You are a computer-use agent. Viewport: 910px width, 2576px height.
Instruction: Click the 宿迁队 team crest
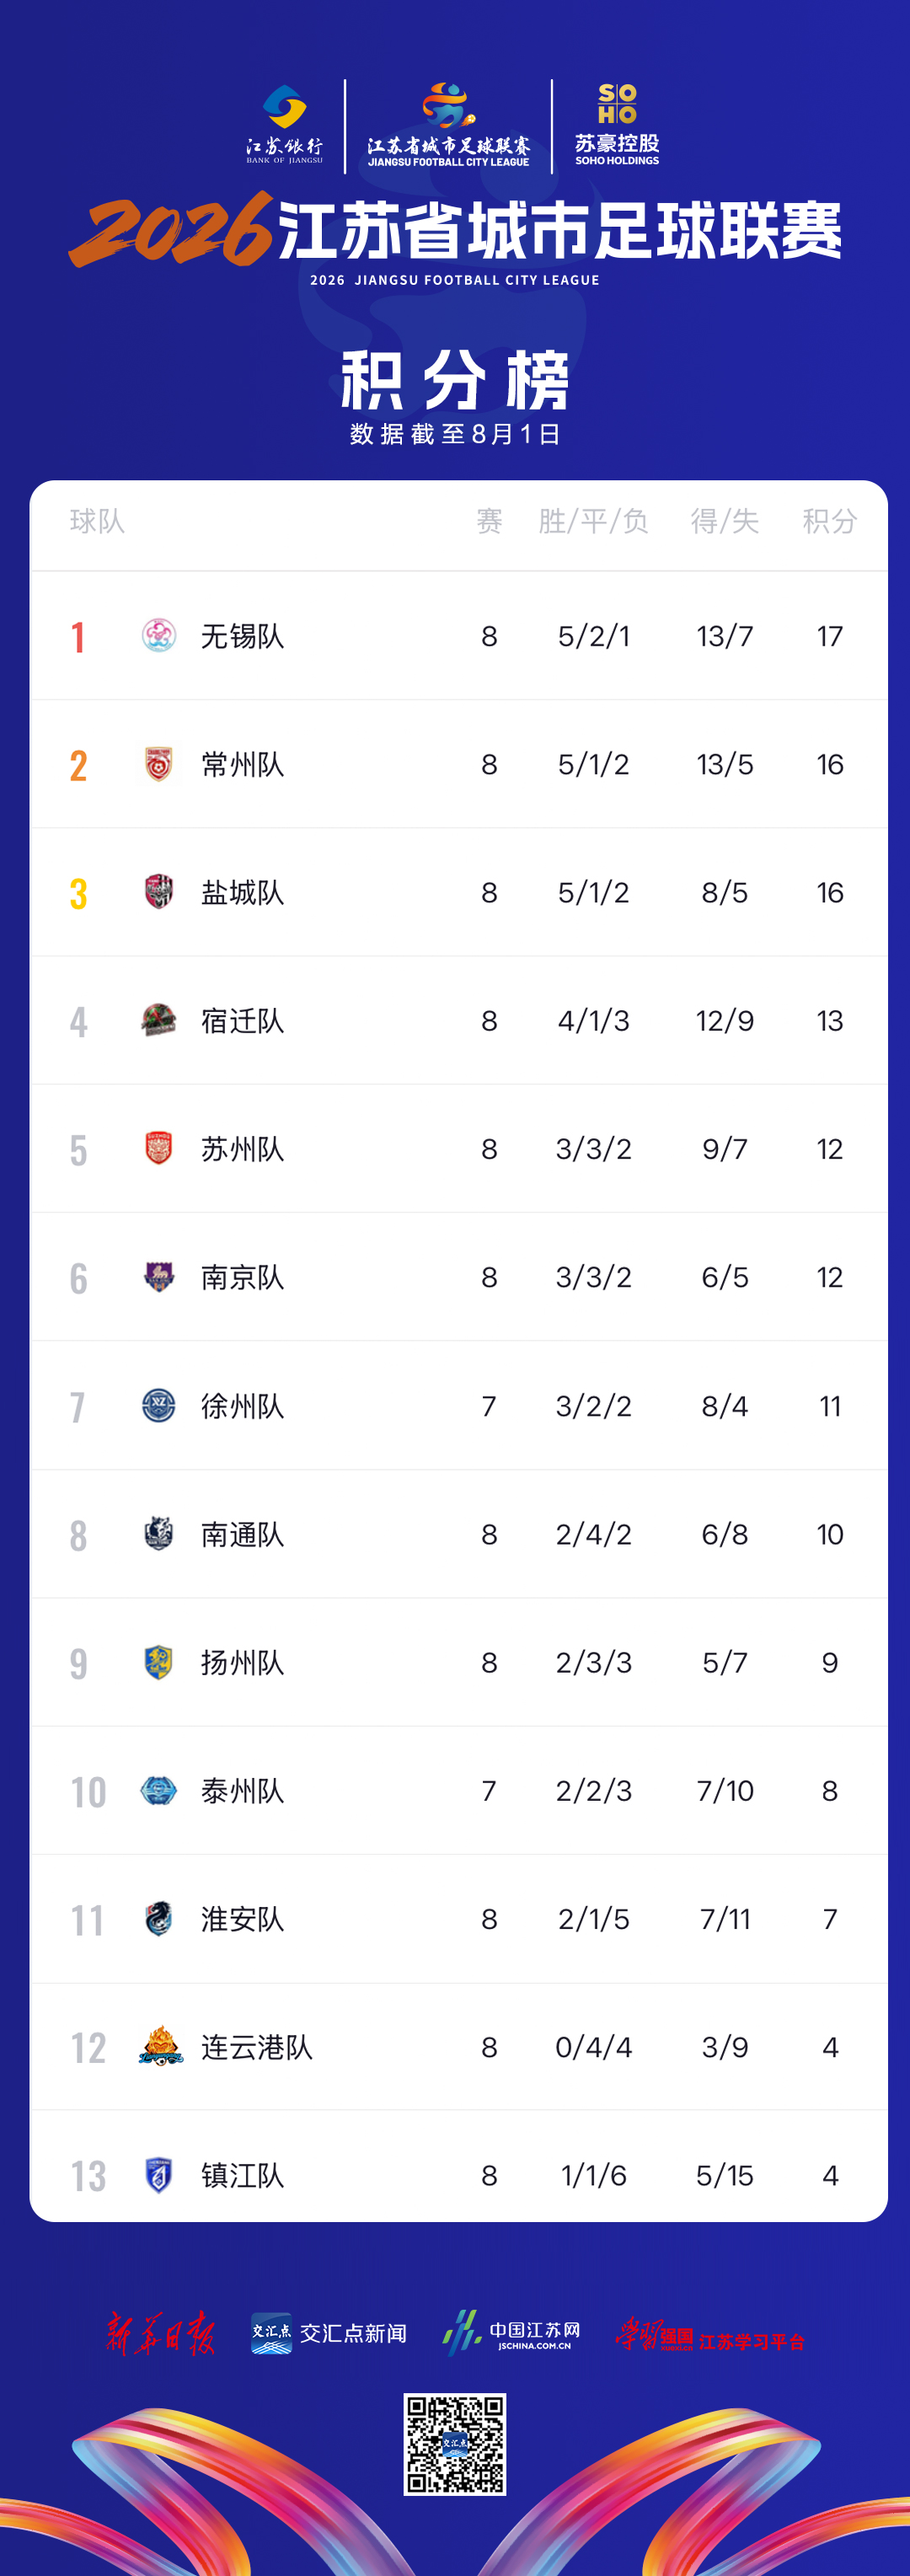coord(159,1020)
